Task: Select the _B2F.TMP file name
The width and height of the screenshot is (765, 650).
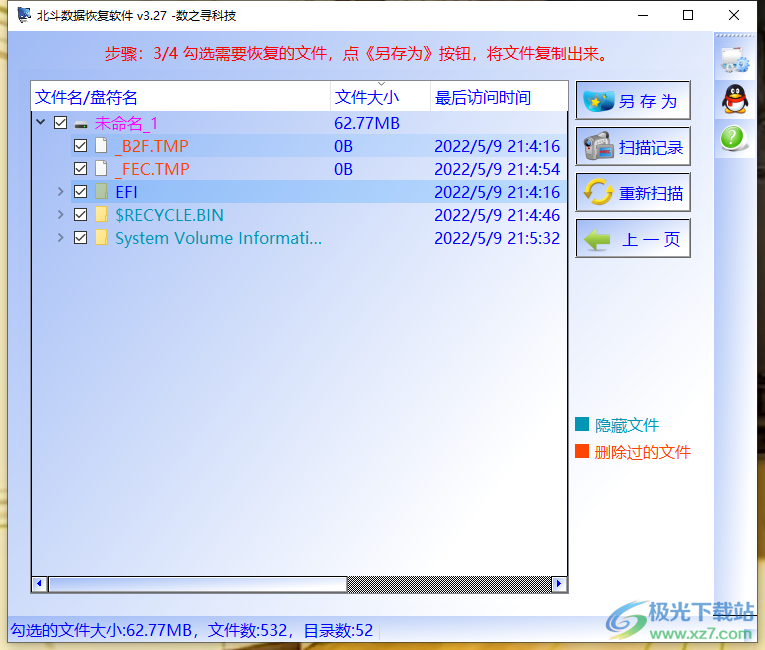Action: point(152,146)
